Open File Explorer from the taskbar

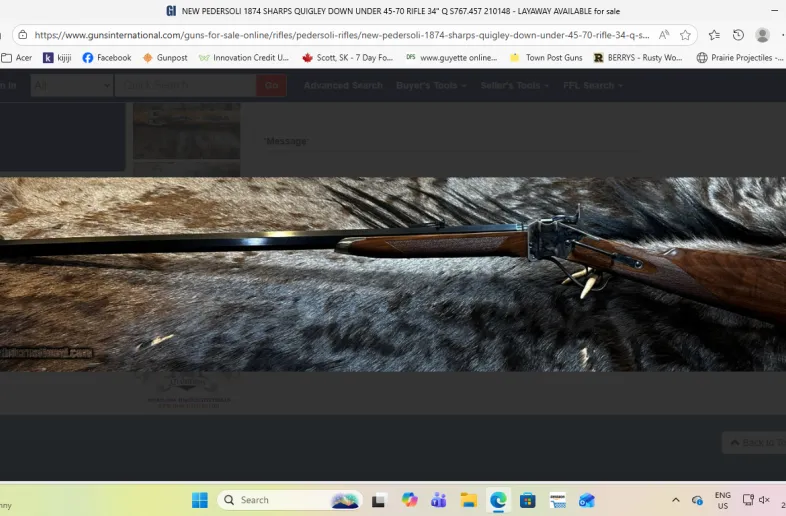click(467, 500)
